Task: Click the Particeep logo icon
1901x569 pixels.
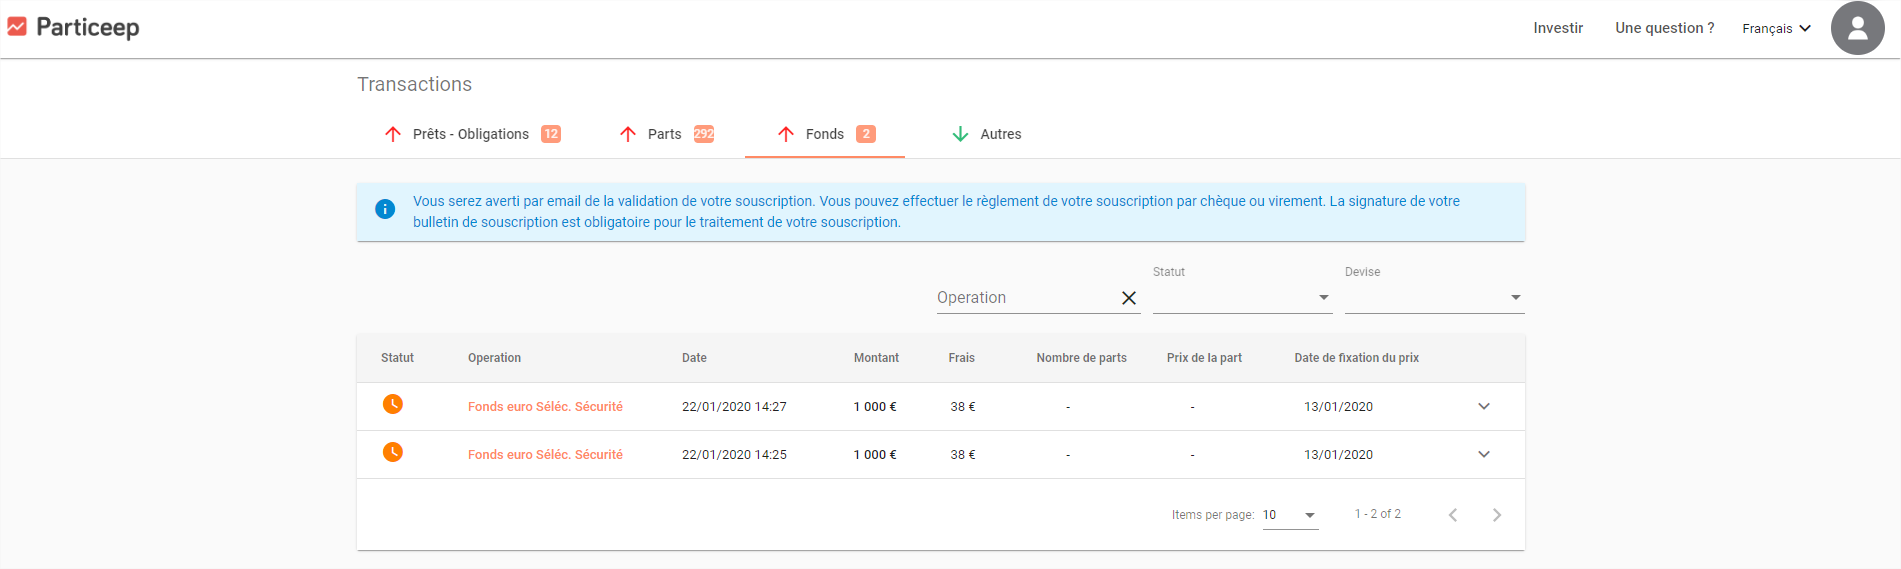Action: (17, 27)
